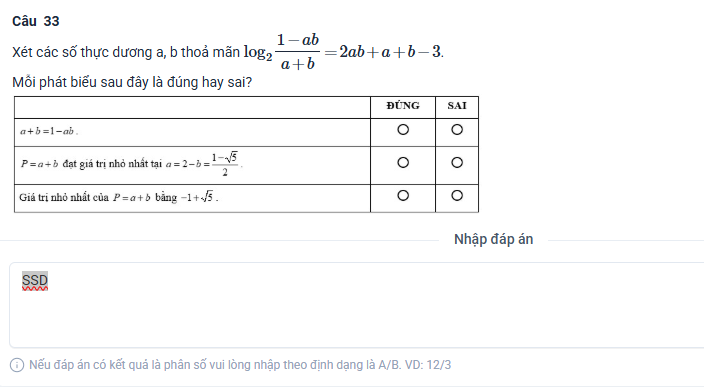
Task: Click the ĐÚNG column header
Action: [x=403, y=106]
